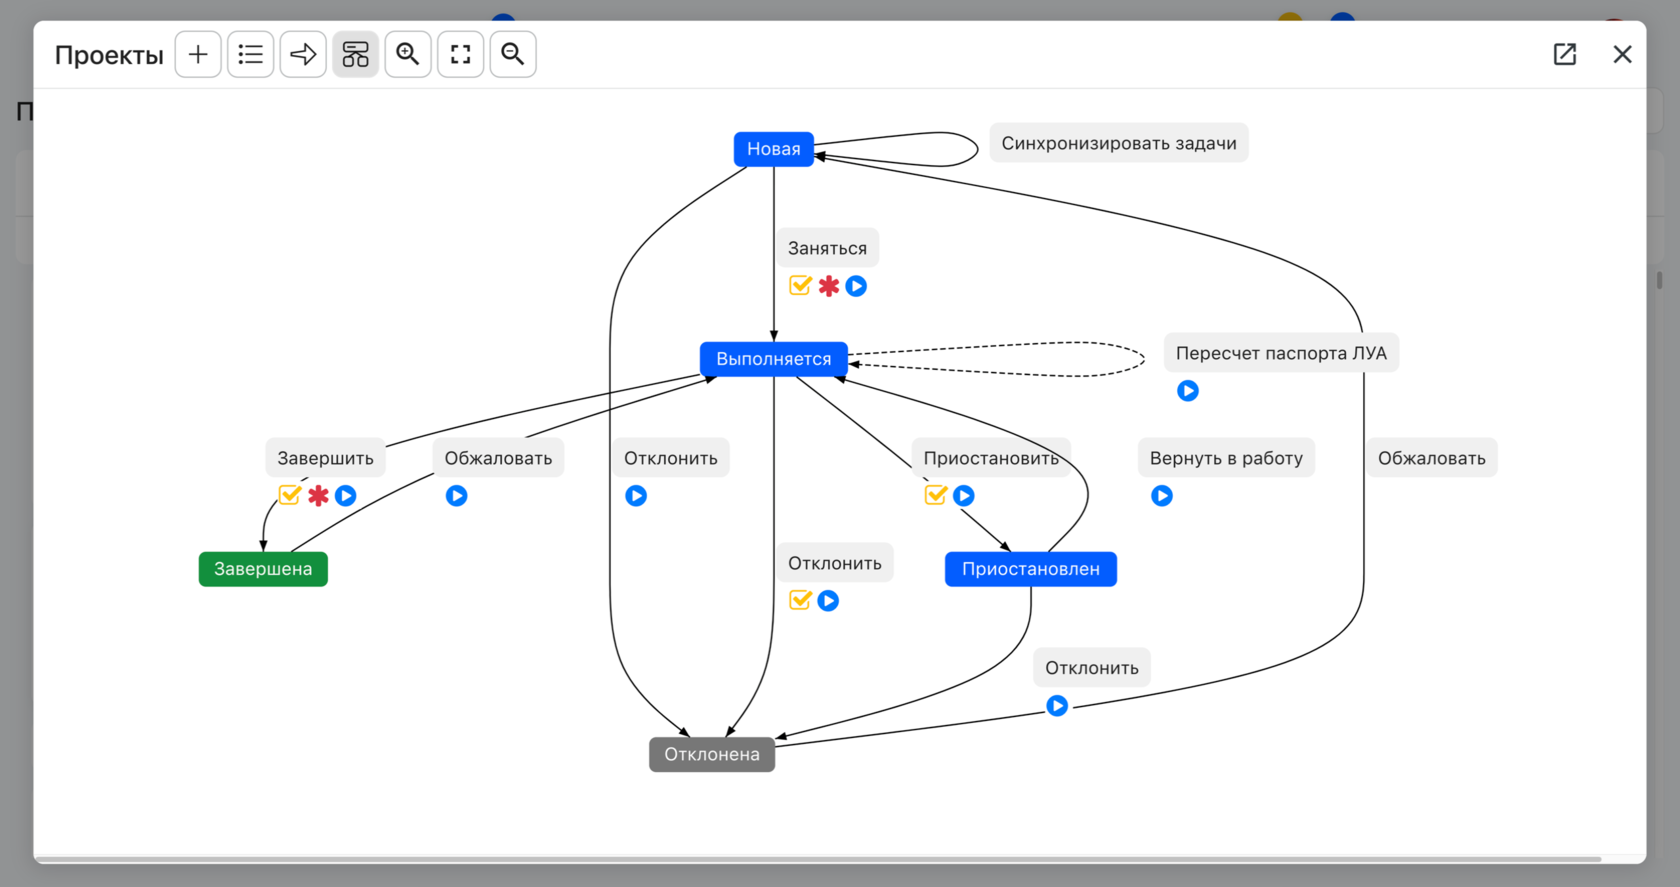Zoom out of the diagram
Viewport: 1680px width, 887px height.
click(x=513, y=54)
